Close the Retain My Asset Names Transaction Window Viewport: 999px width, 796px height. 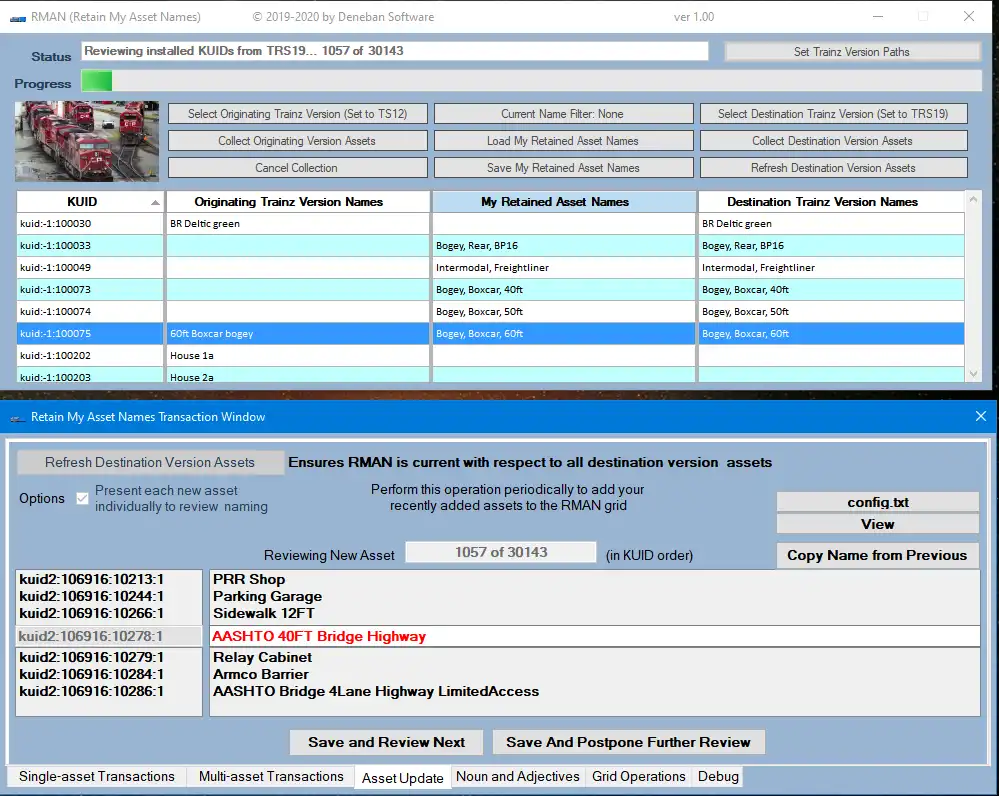coord(981,416)
